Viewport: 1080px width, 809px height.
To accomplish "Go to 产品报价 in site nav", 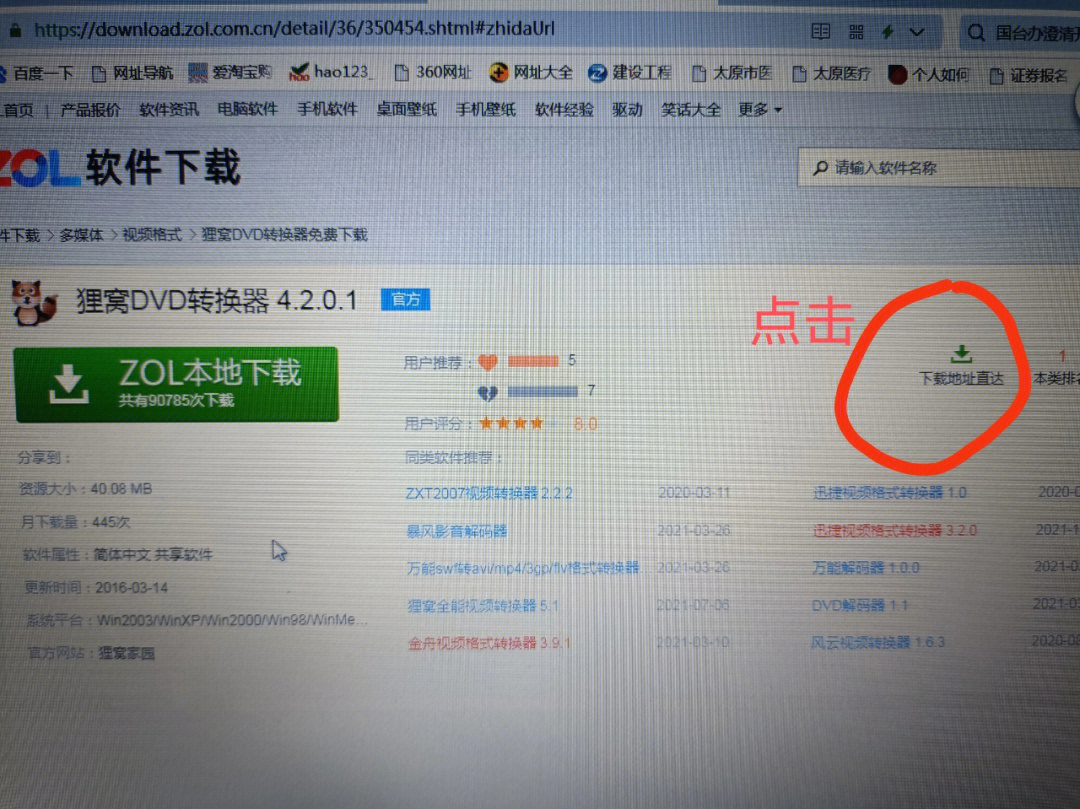I will [90, 110].
